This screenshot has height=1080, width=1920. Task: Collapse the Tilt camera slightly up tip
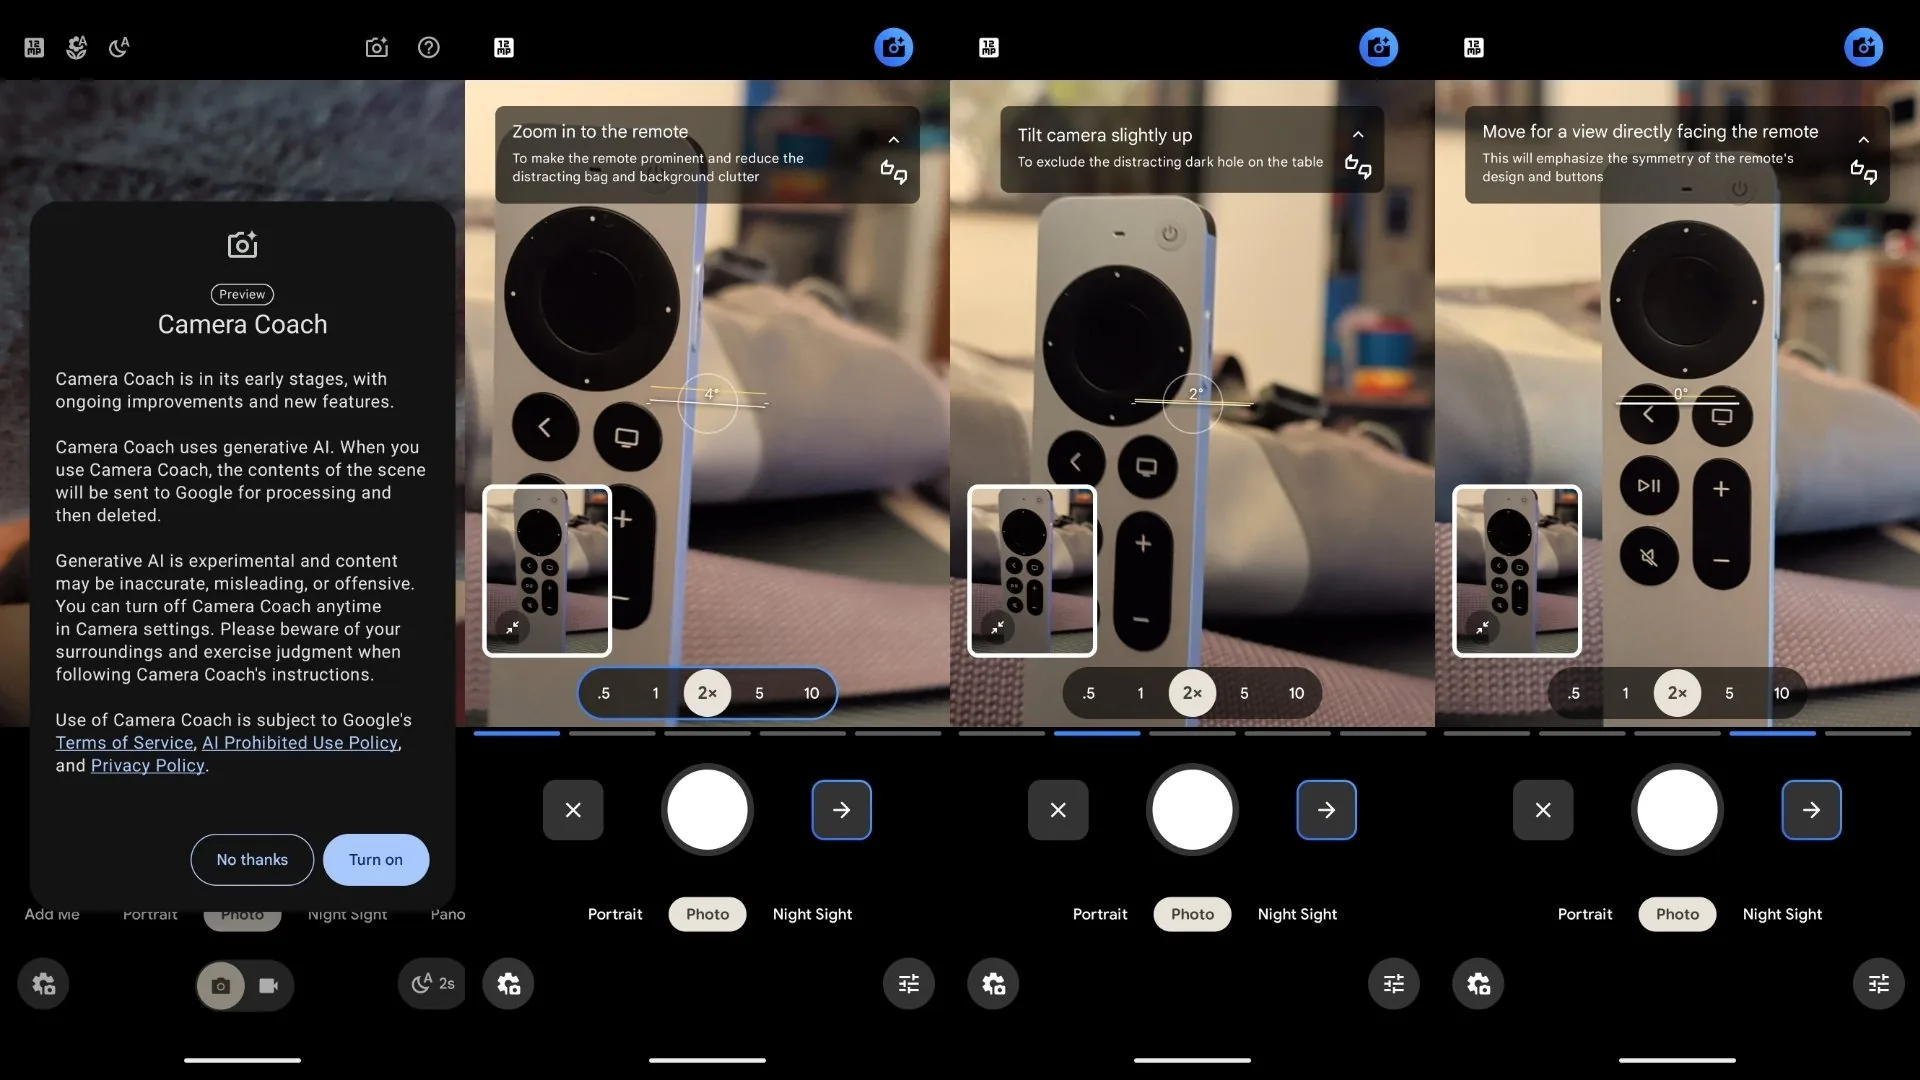point(1358,135)
